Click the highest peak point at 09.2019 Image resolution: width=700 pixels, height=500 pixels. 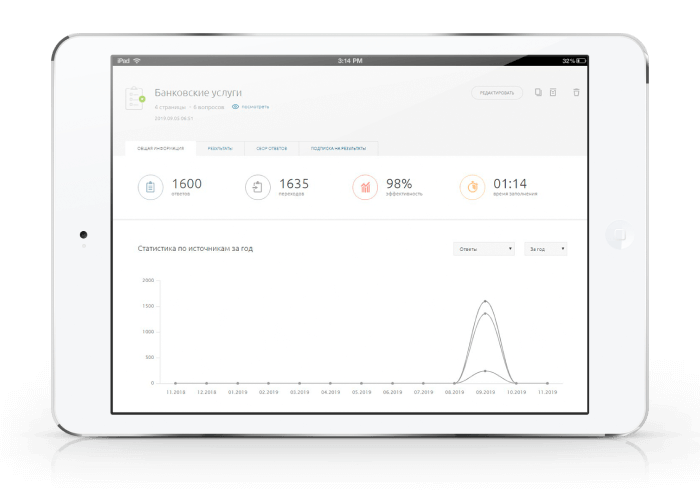(x=486, y=301)
